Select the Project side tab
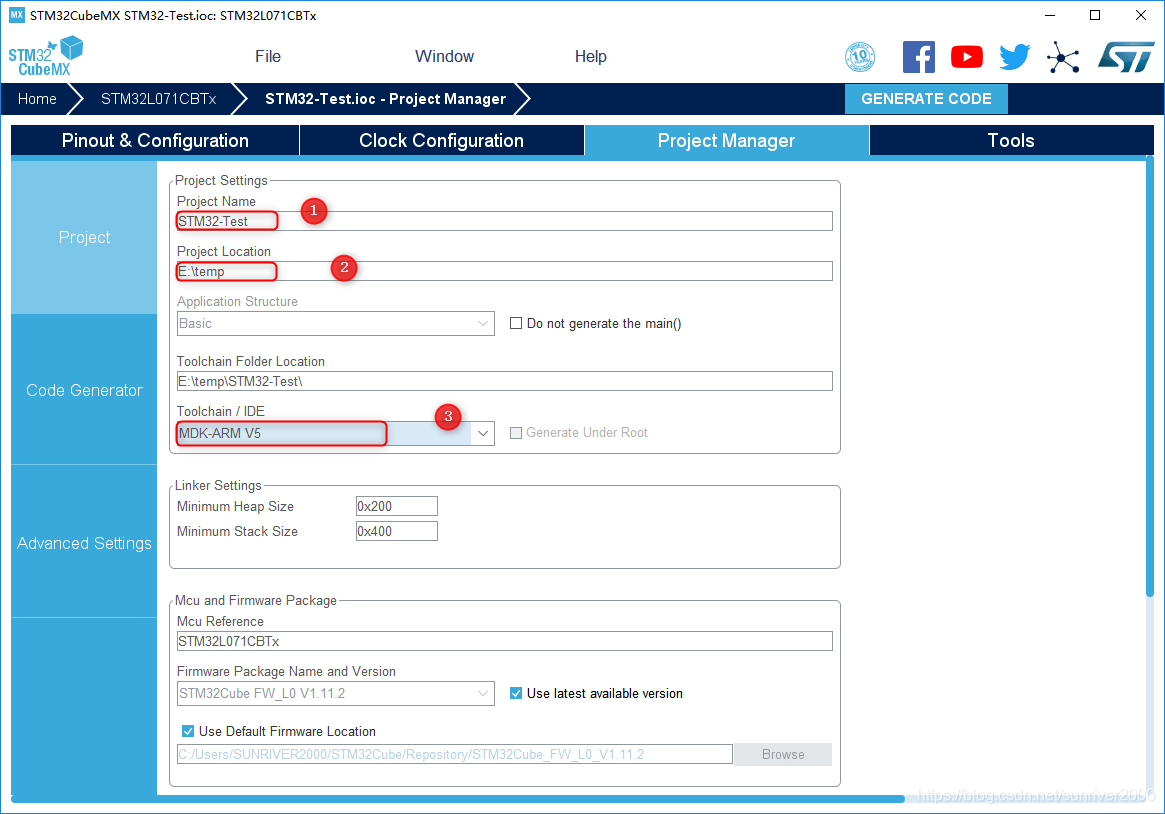 [84, 237]
